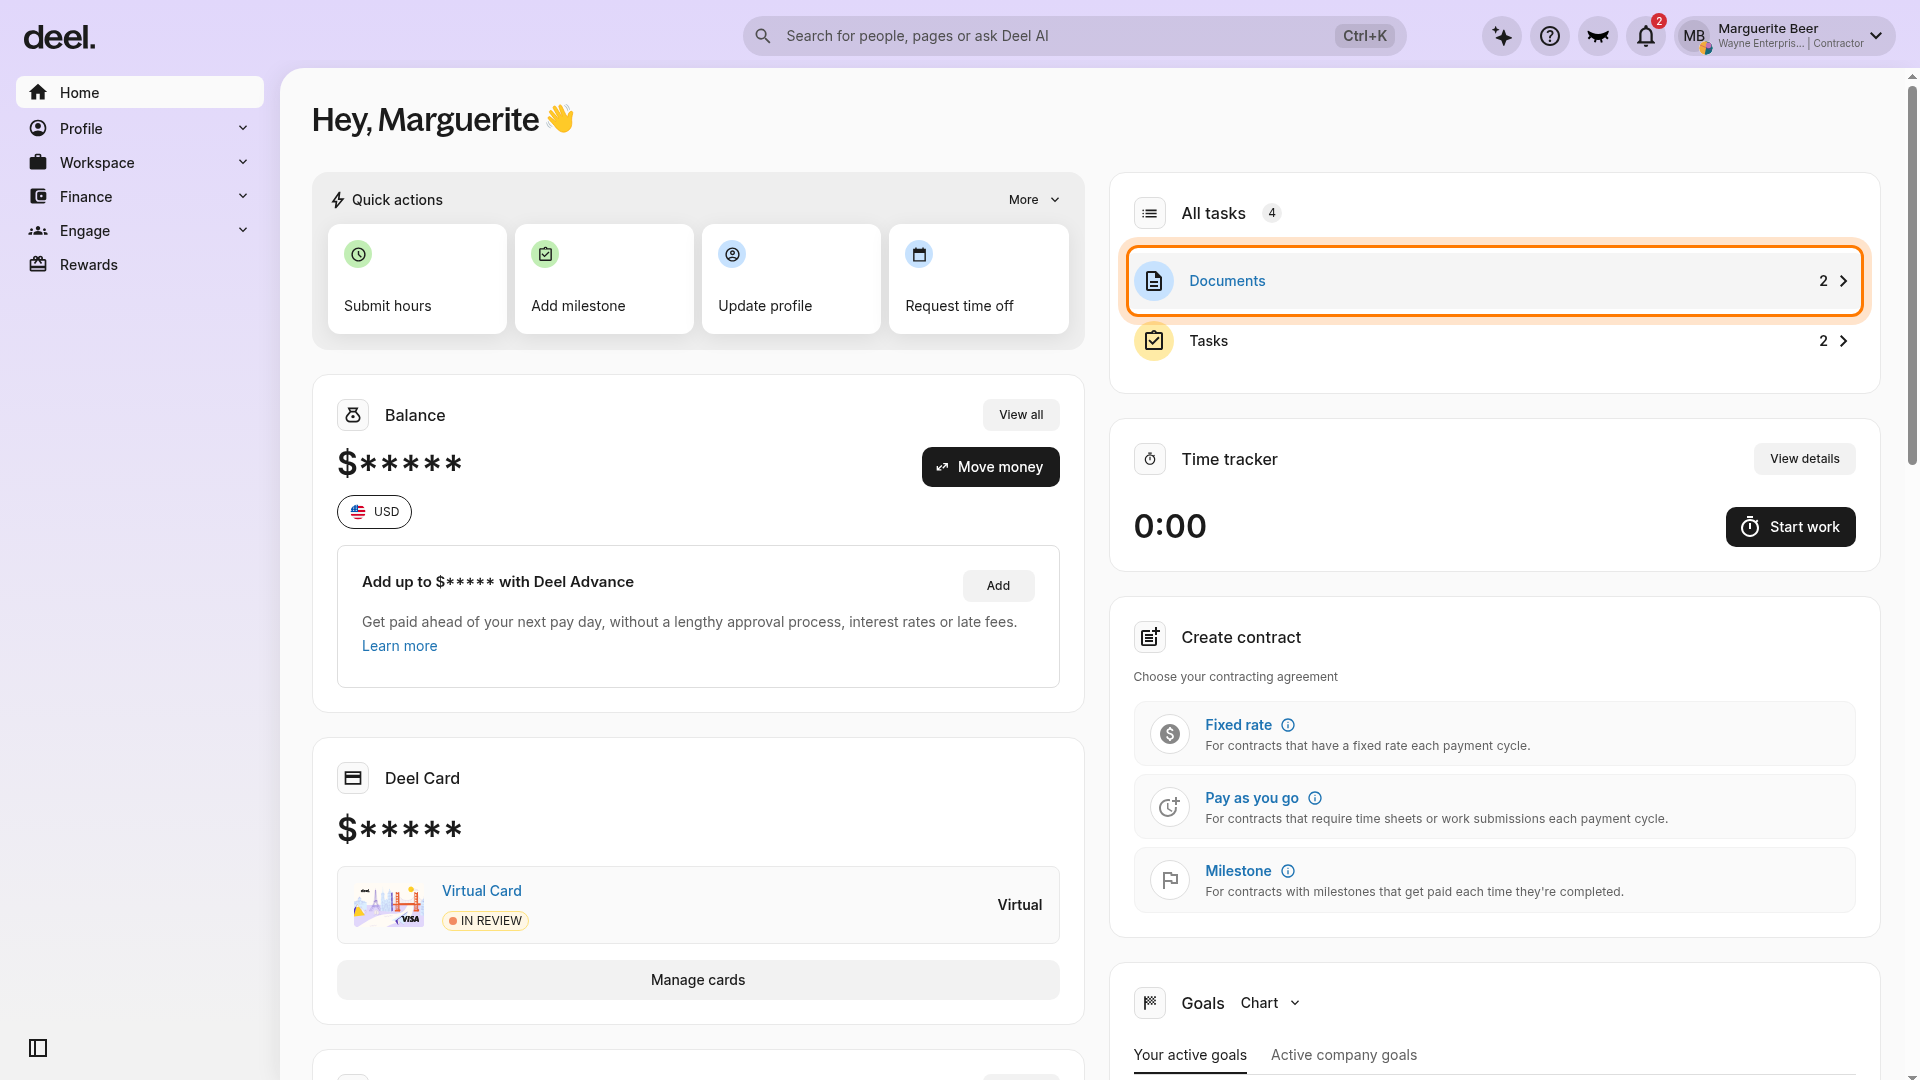Image resolution: width=1920 pixels, height=1080 pixels.
Task: Select the USD currency chip
Action: (374, 512)
